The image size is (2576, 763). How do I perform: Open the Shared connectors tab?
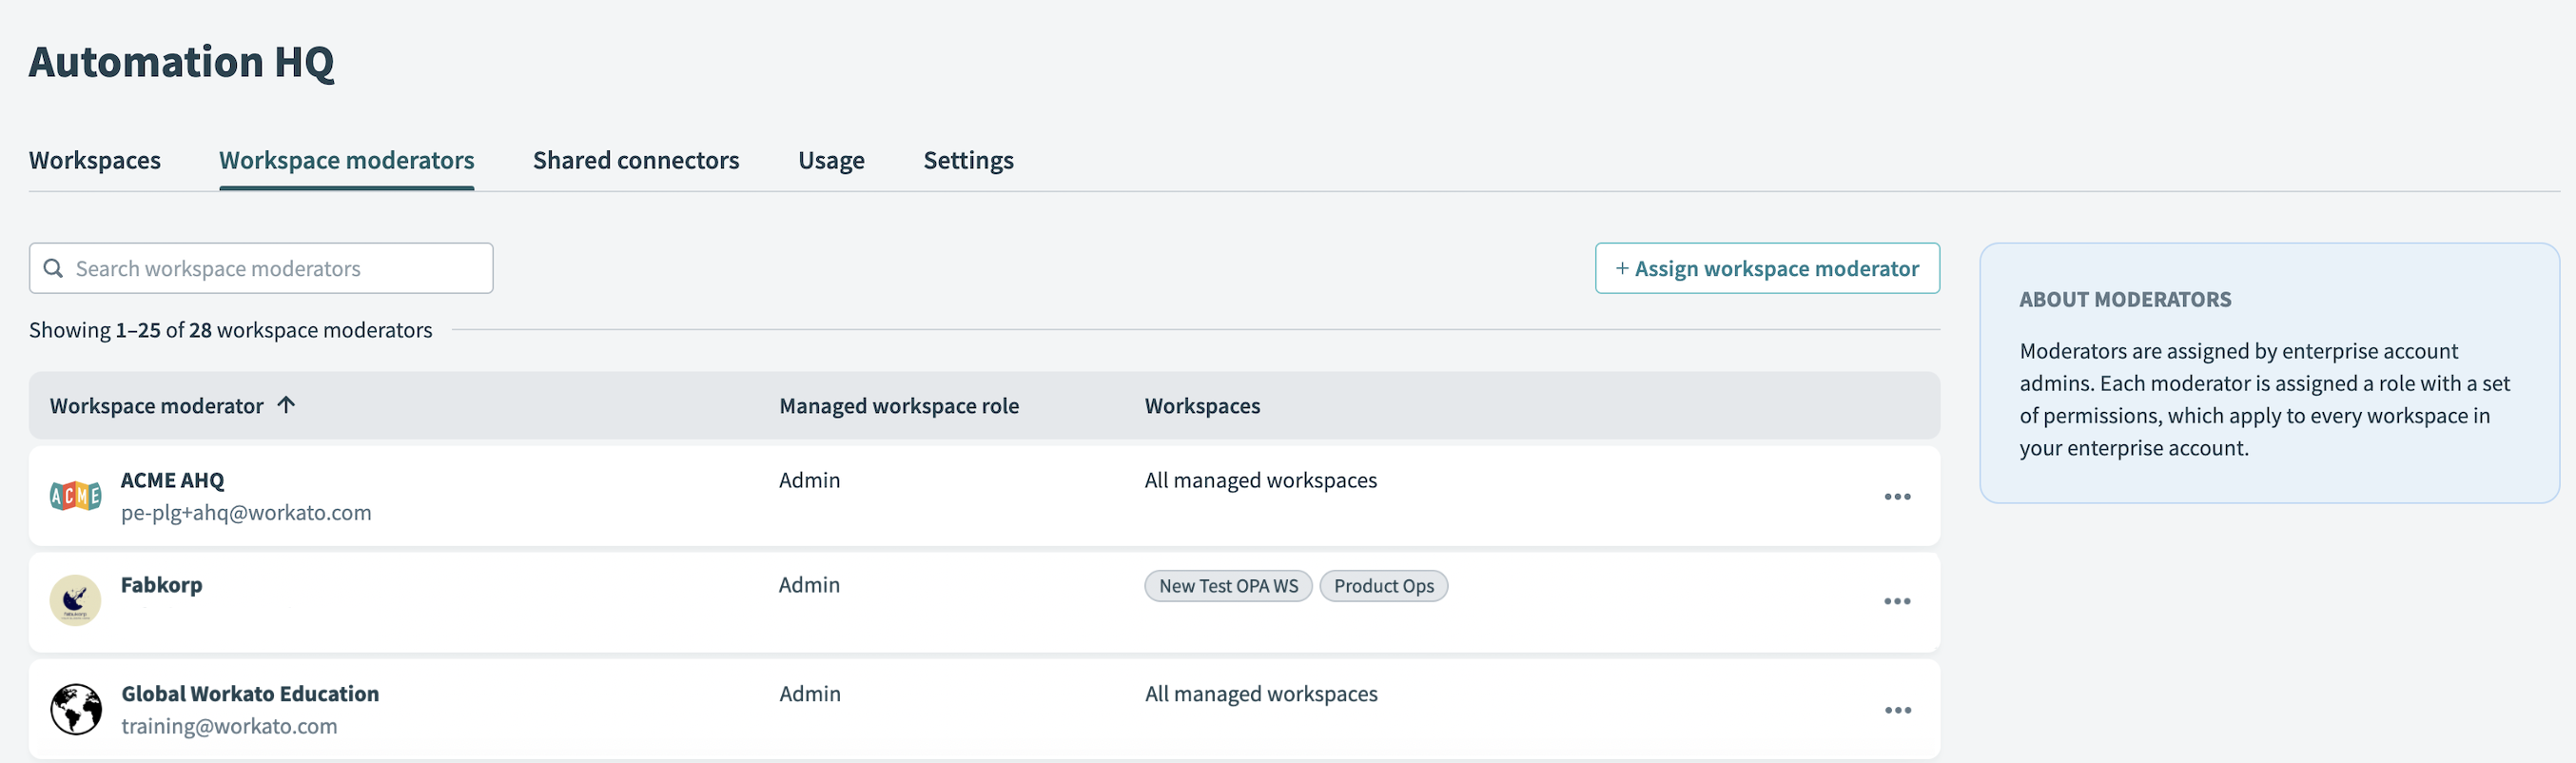click(635, 160)
